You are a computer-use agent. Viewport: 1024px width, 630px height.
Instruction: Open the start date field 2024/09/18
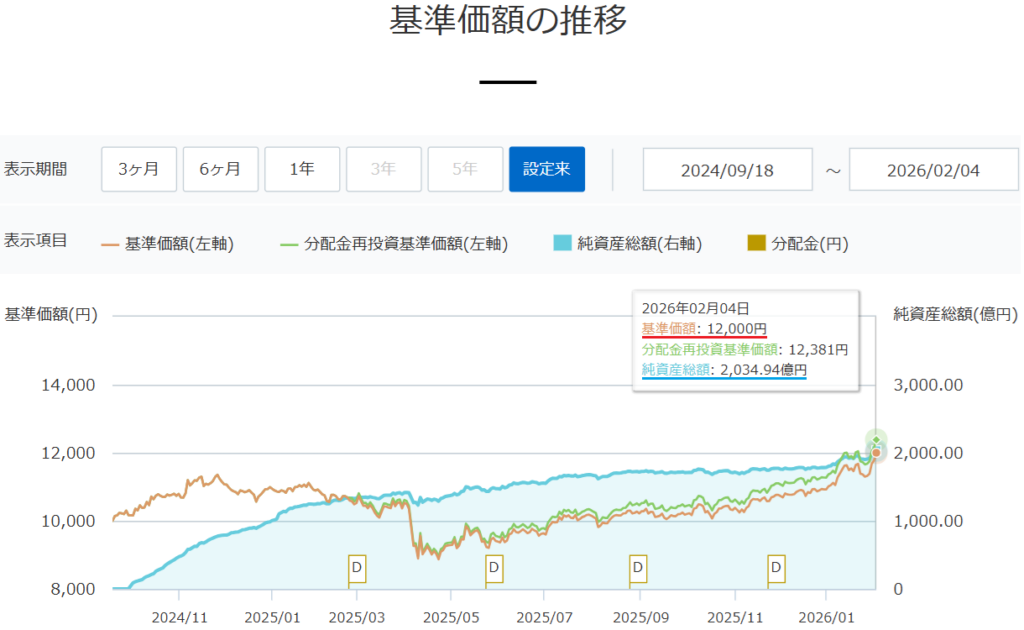click(727, 169)
